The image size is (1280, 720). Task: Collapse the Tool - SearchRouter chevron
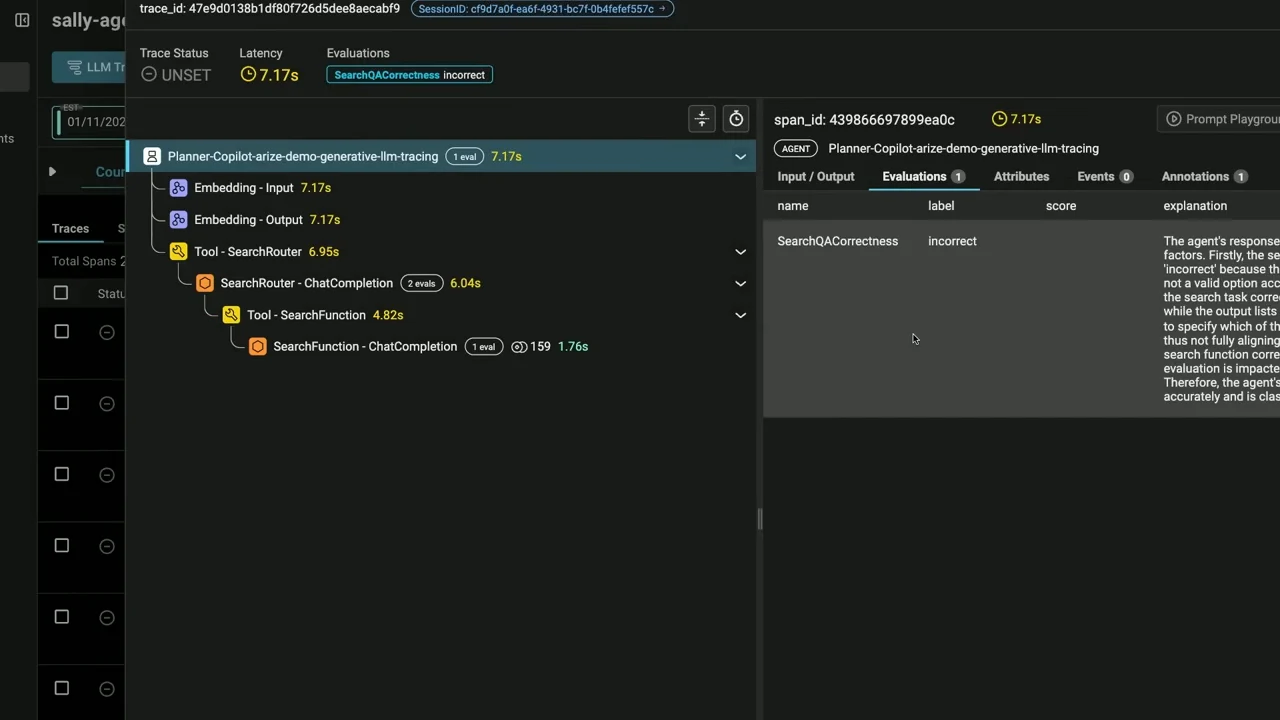click(740, 252)
